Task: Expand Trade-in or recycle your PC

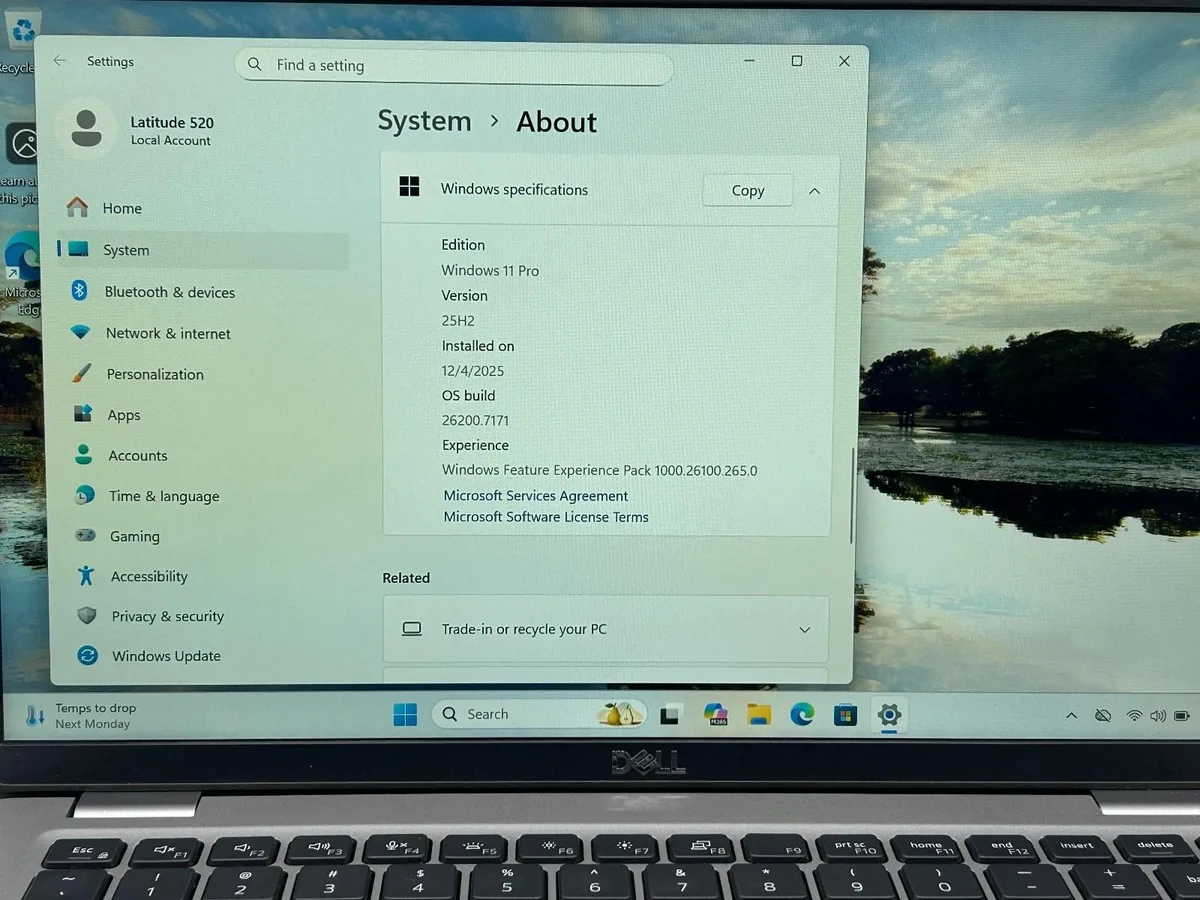Action: click(x=606, y=629)
